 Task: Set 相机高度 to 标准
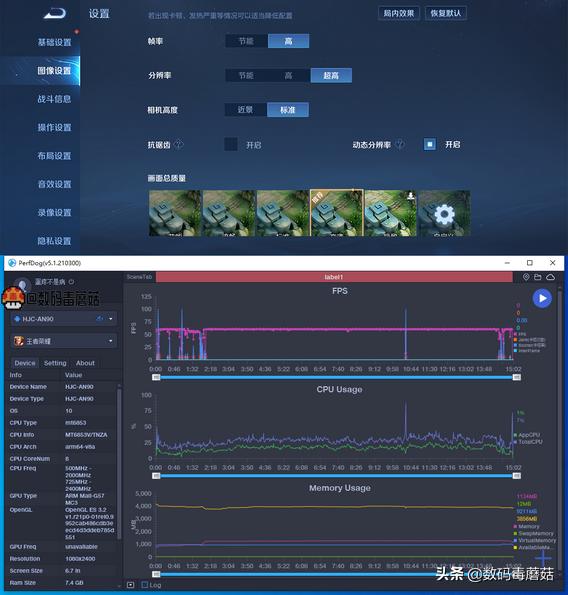click(288, 110)
